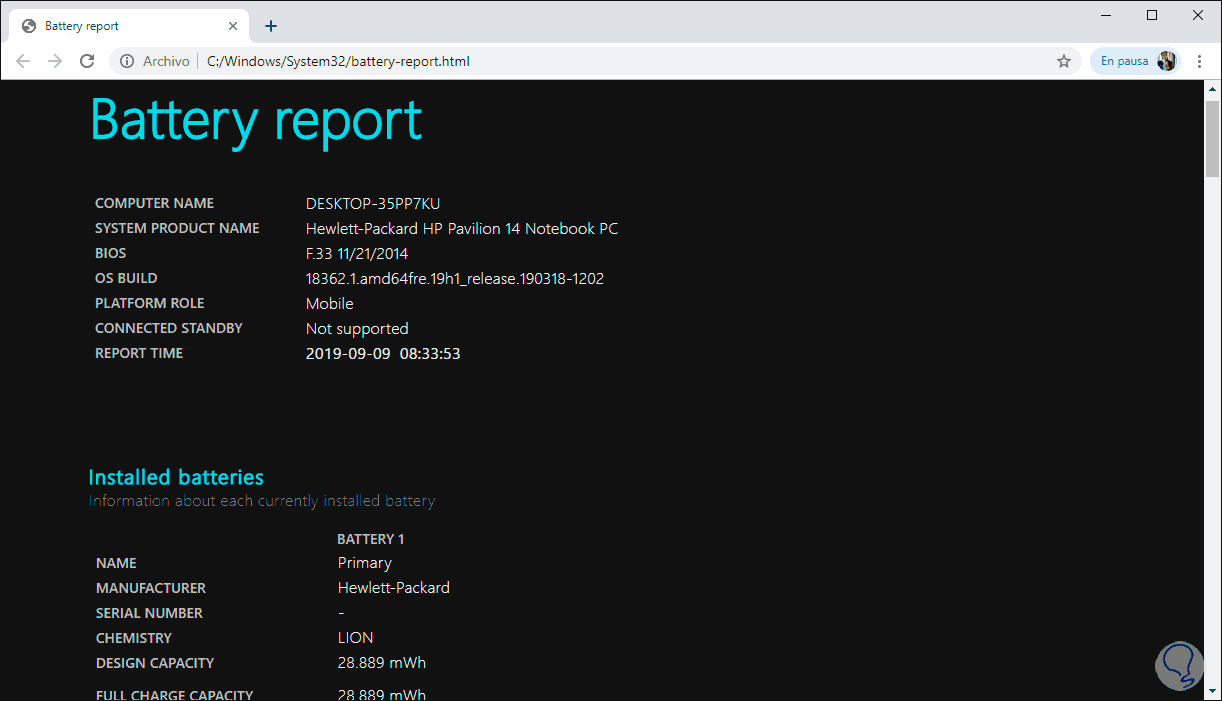The width and height of the screenshot is (1222, 701).
Task: Click the REPORT TIME label
Action: [x=139, y=353]
